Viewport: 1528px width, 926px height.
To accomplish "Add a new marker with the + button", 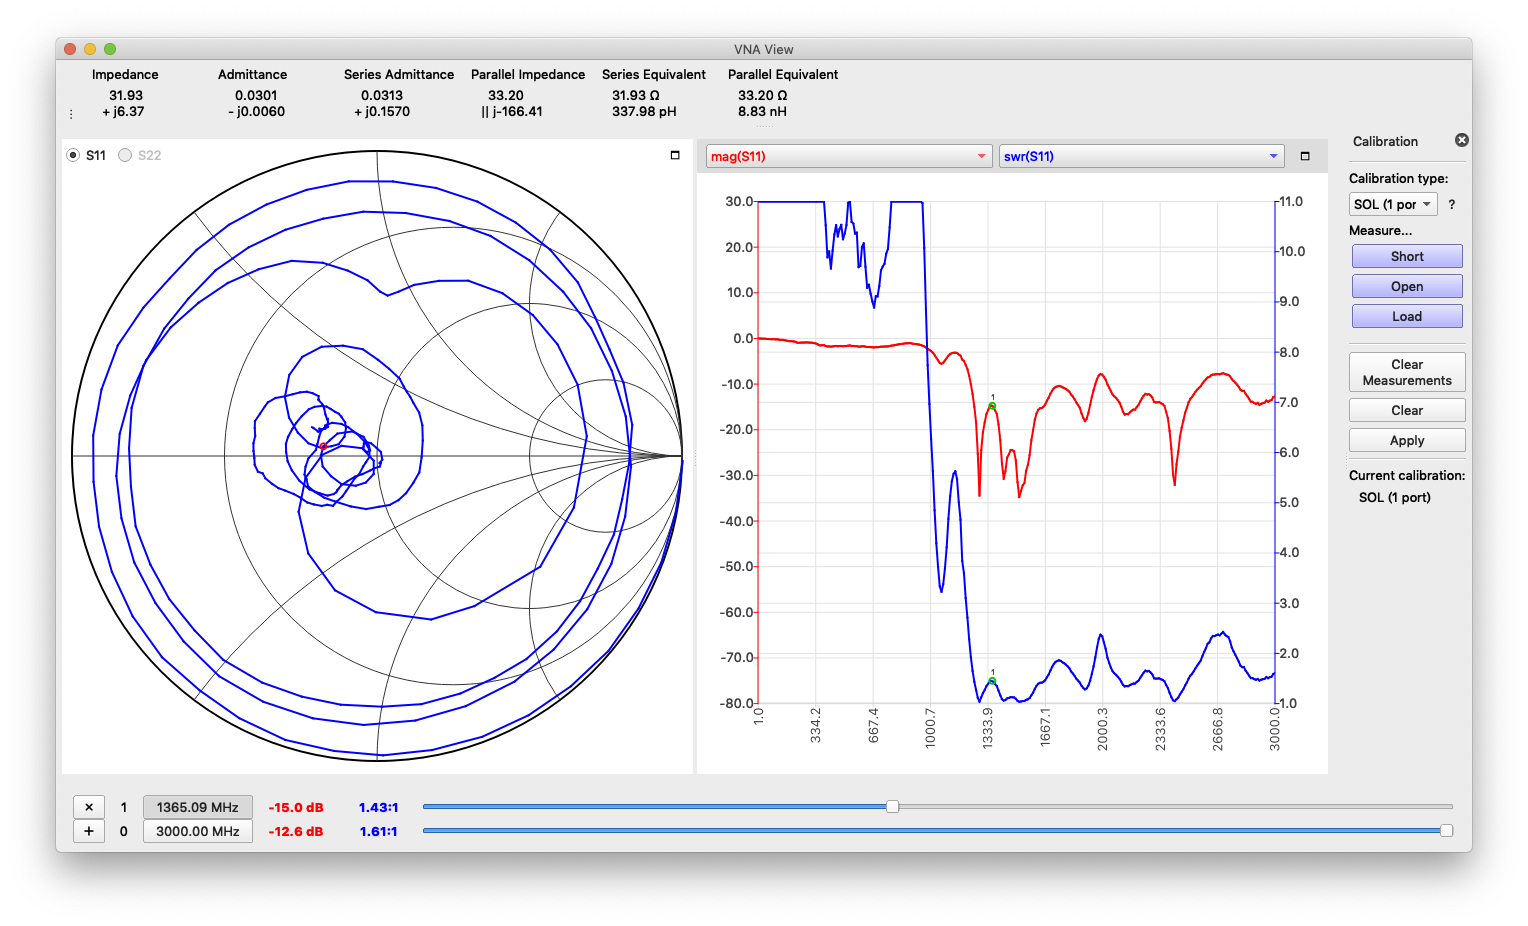I will 89,831.
